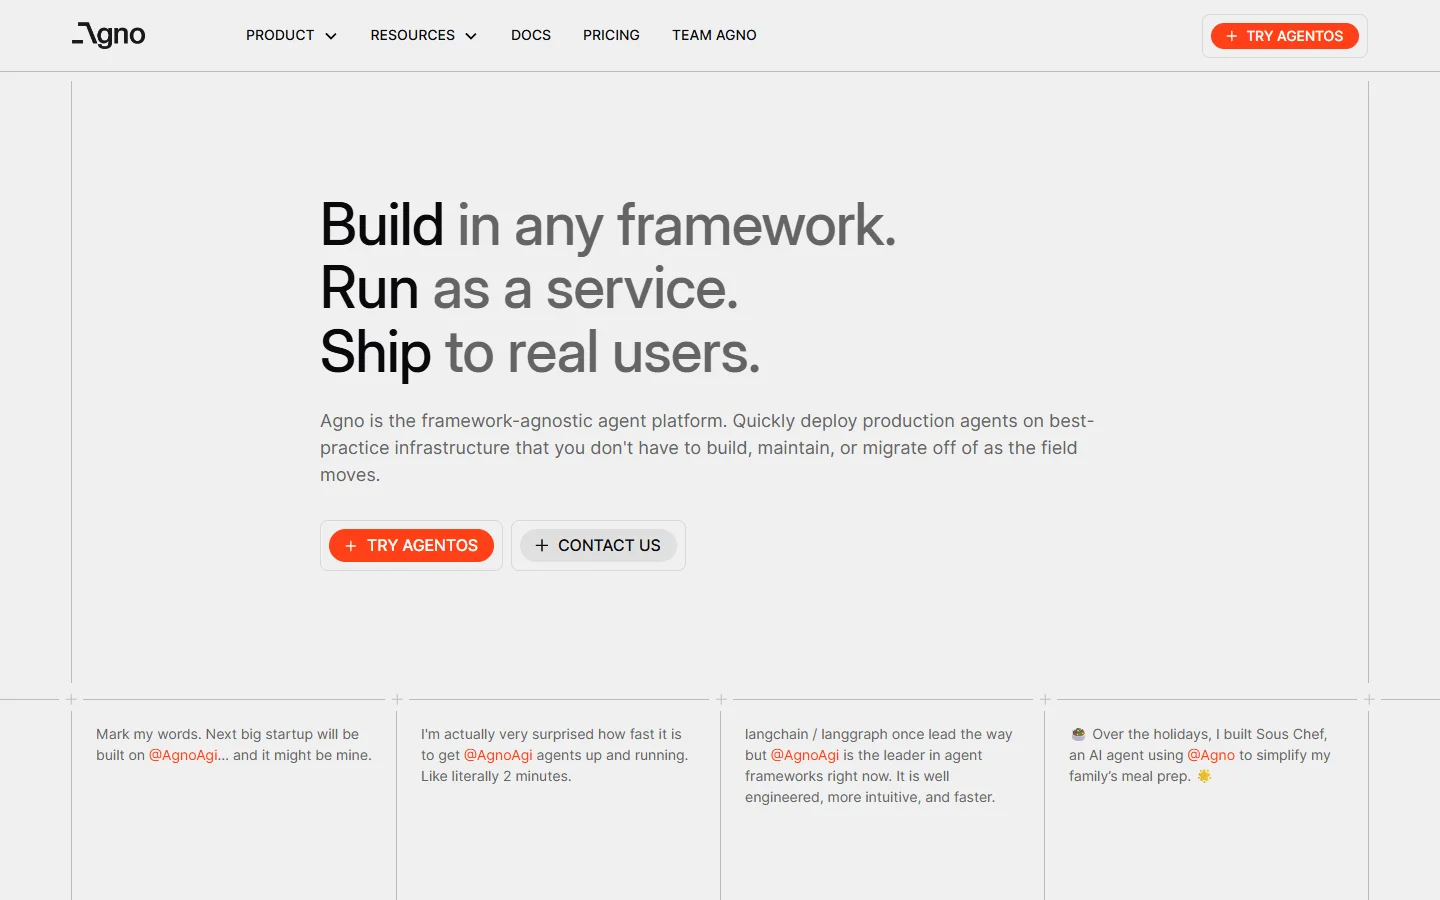The width and height of the screenshot is (1440, 900).
Task: Expand the PRODUCT dropdown chevron
Action: click(330, 36)
